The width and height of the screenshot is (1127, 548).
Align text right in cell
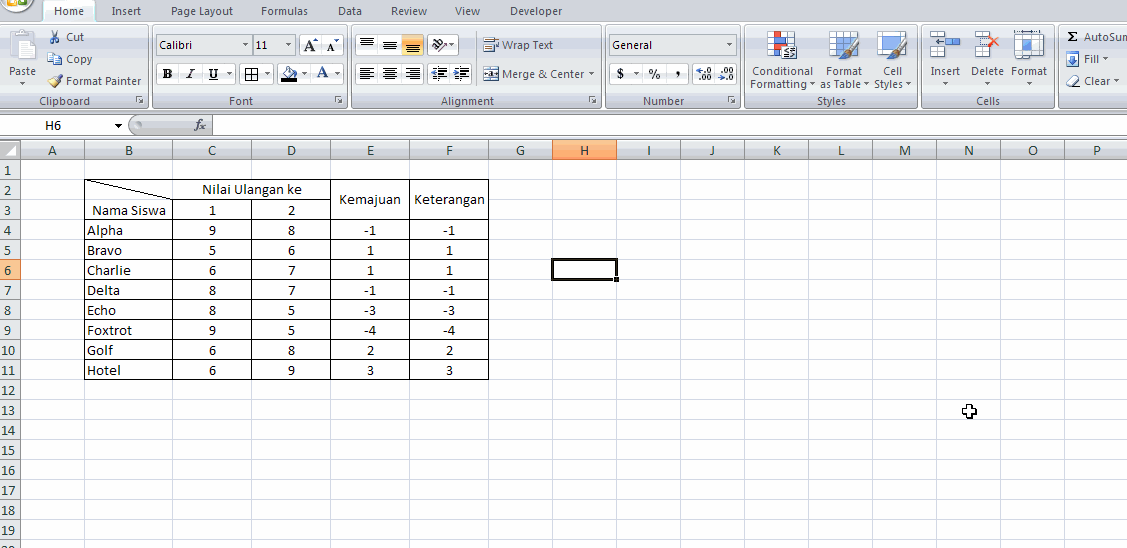413,73
